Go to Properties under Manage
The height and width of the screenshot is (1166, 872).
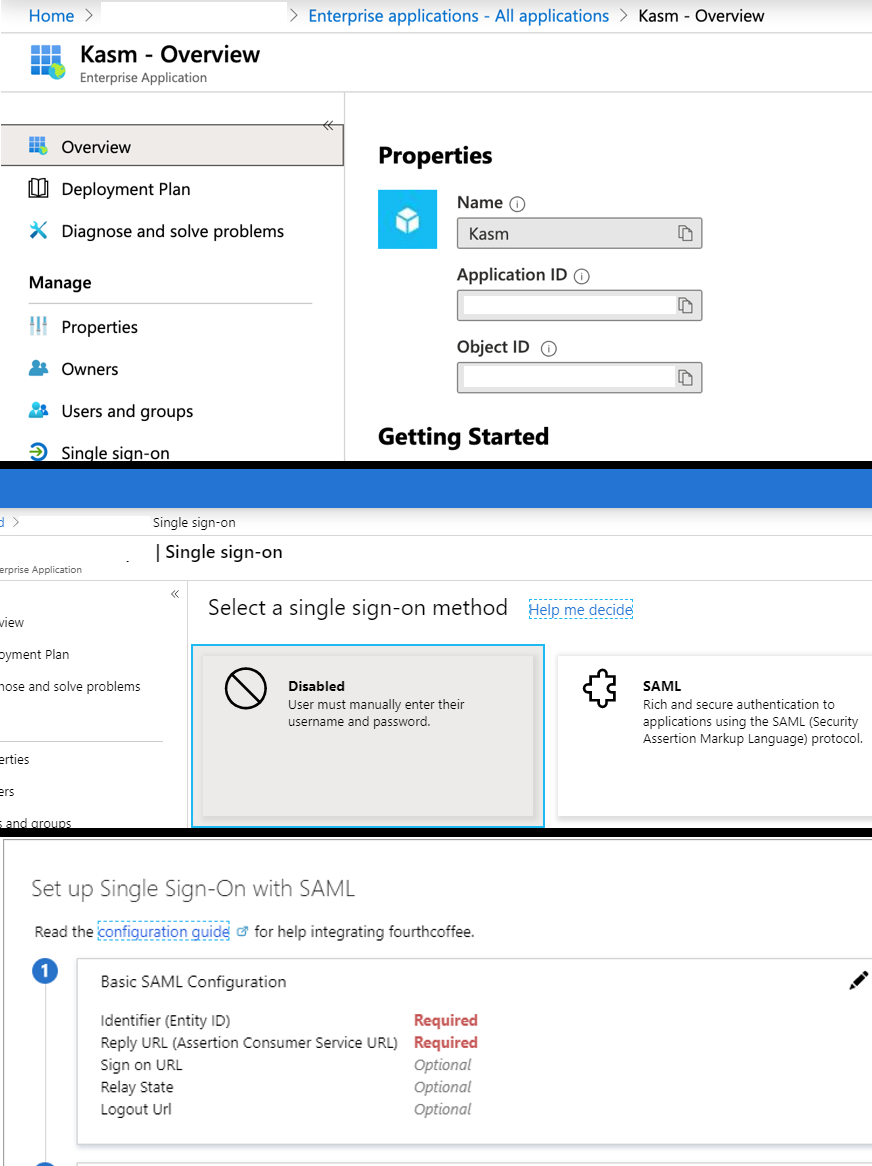99,327
